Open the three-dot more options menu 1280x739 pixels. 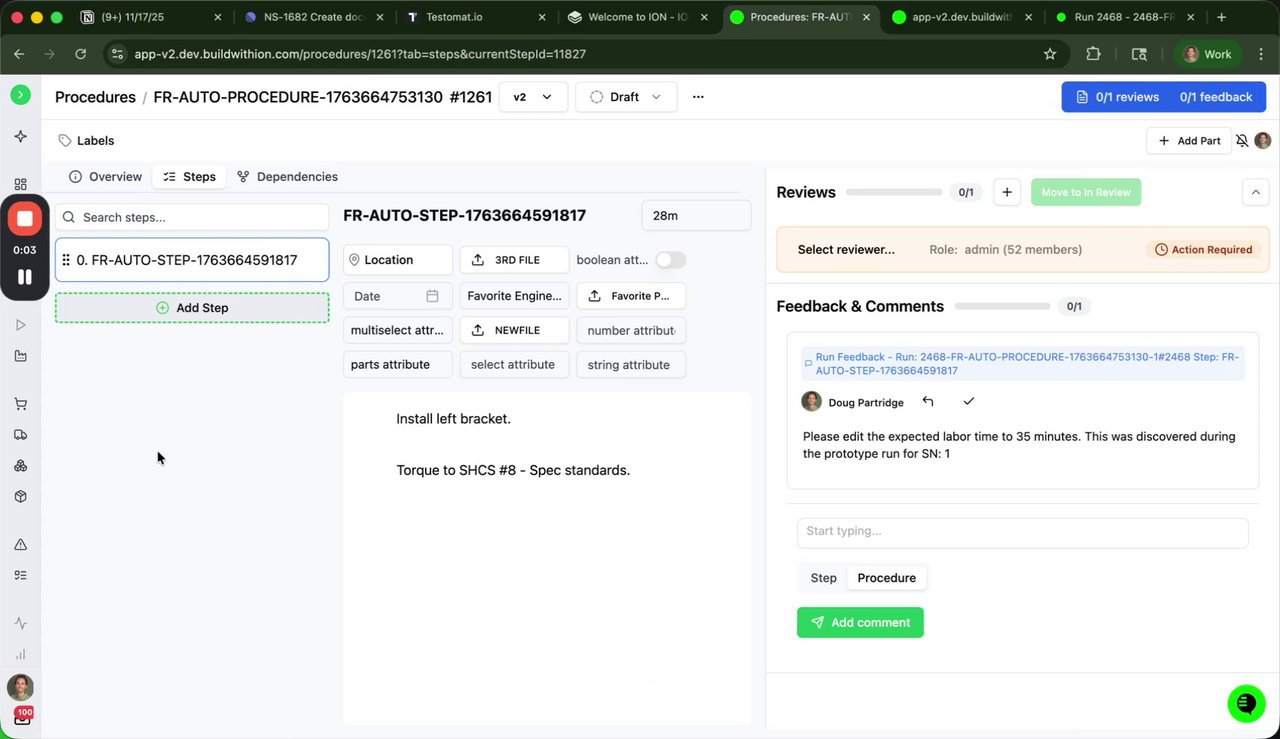click(x=698, y=97)
